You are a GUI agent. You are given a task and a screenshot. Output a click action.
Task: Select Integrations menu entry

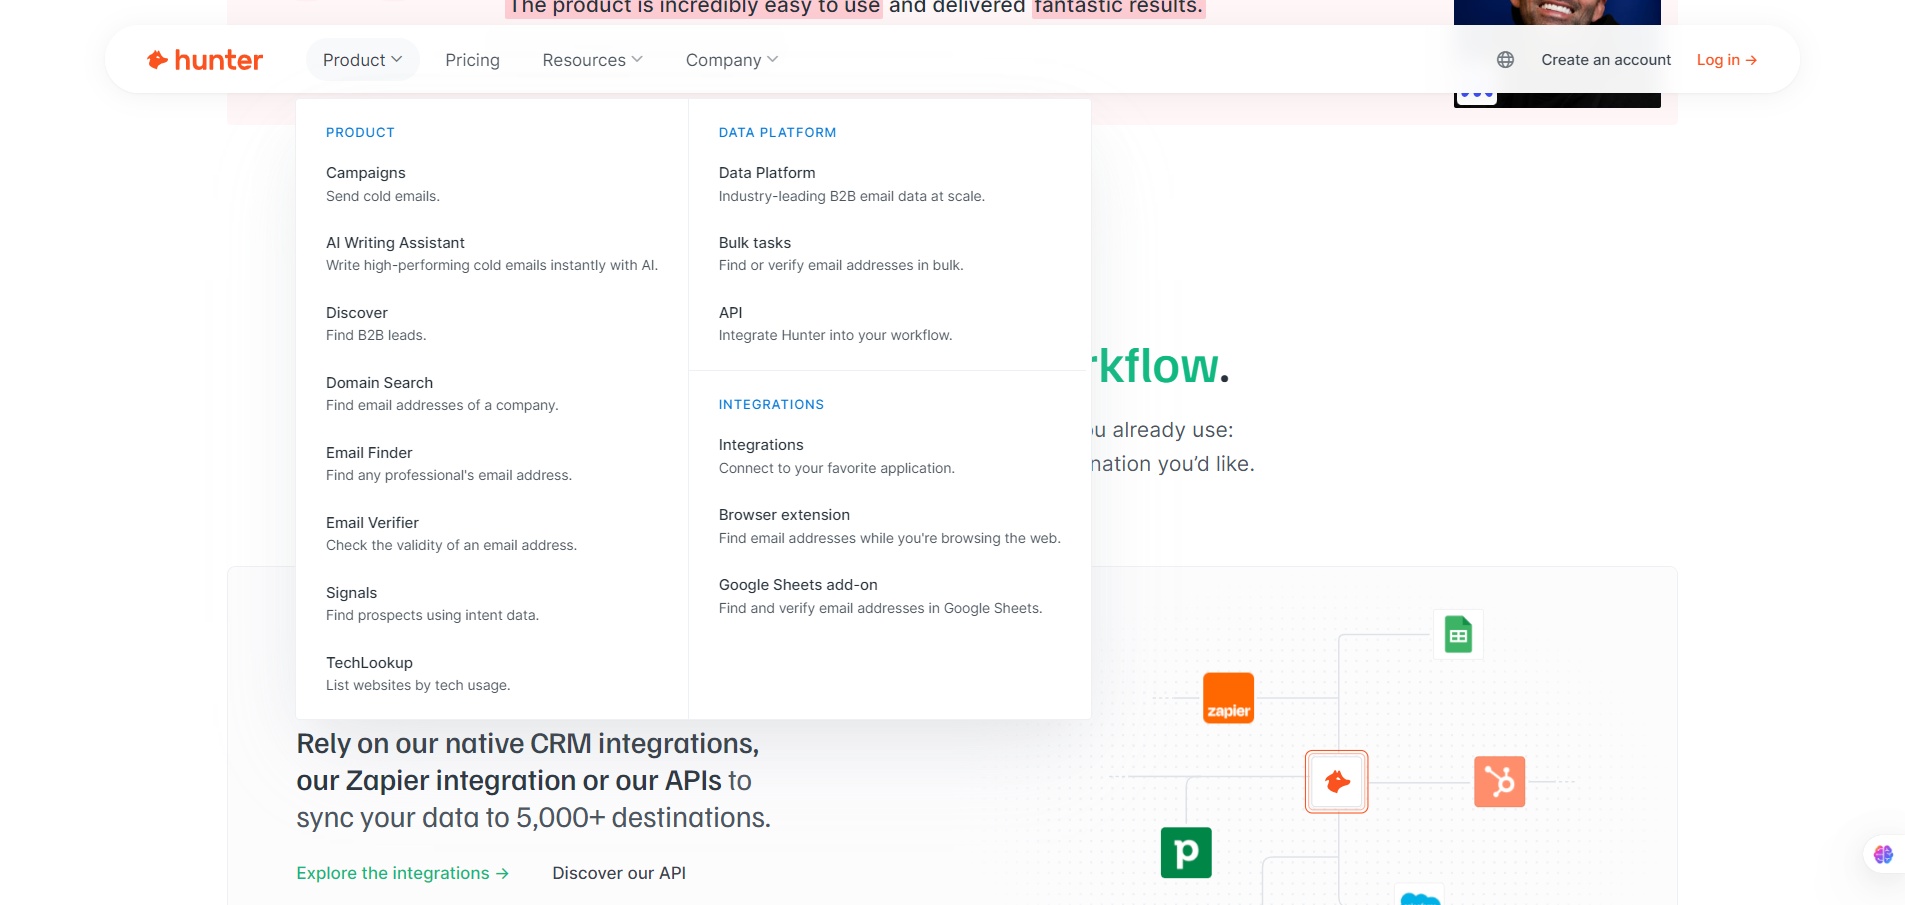click(761, 445)
